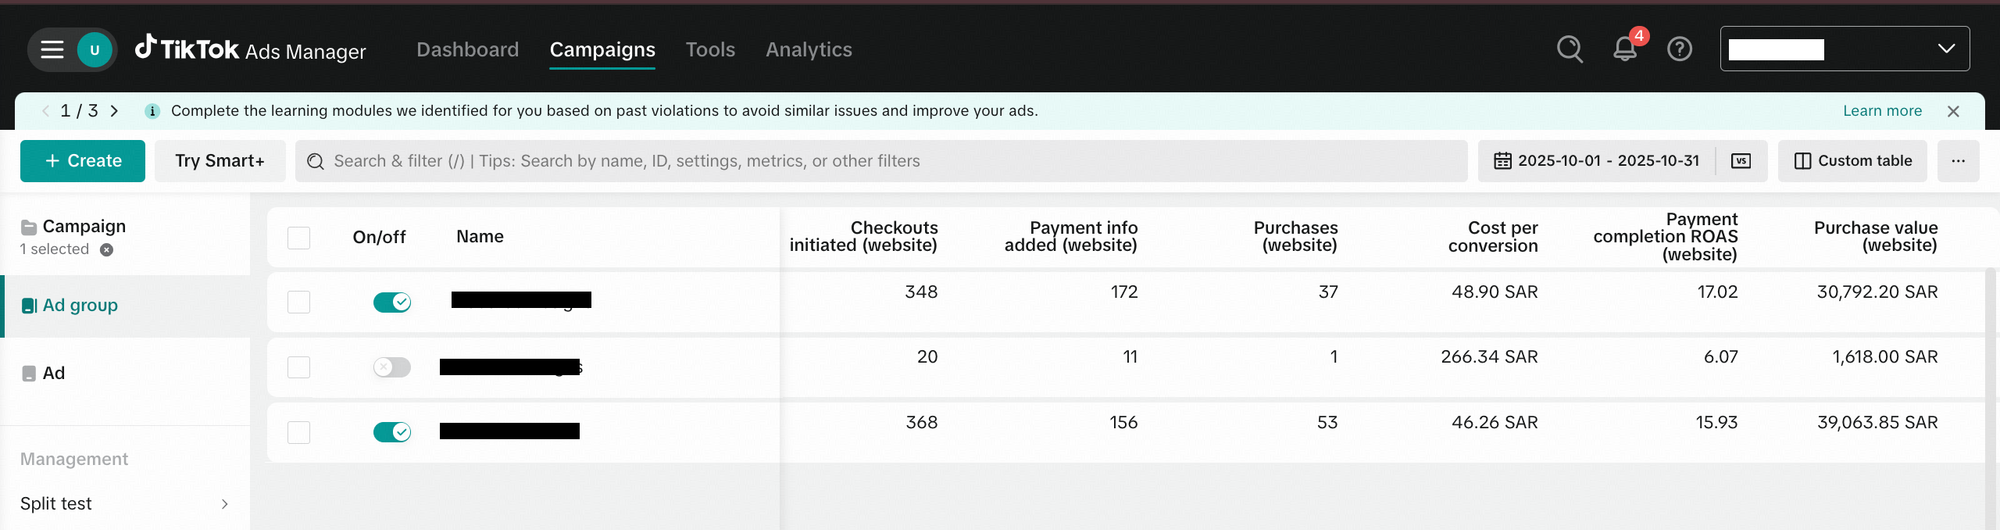Clear the selected campaign filter
Viewport: 2000px width, 530px height.
(x=107, y=250)
